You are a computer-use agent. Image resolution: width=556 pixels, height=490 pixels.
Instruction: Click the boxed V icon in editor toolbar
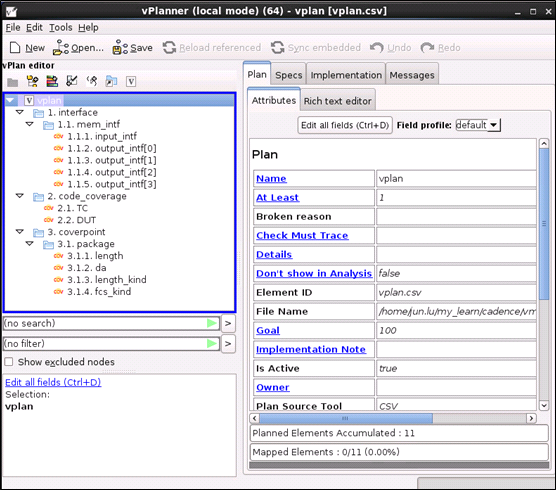[x=131, y=82]
